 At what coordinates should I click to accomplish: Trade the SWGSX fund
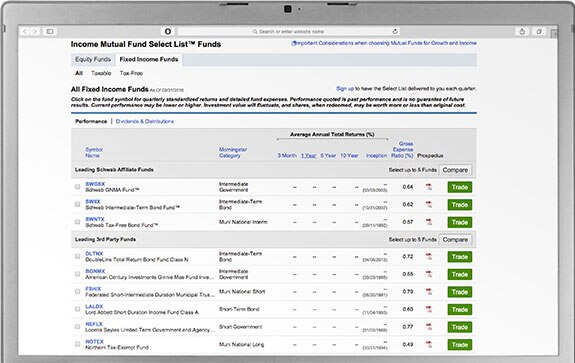tap(460, 187)
